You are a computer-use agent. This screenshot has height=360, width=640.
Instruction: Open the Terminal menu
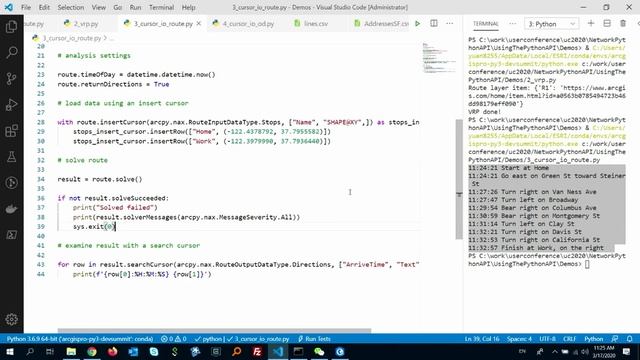161,7
